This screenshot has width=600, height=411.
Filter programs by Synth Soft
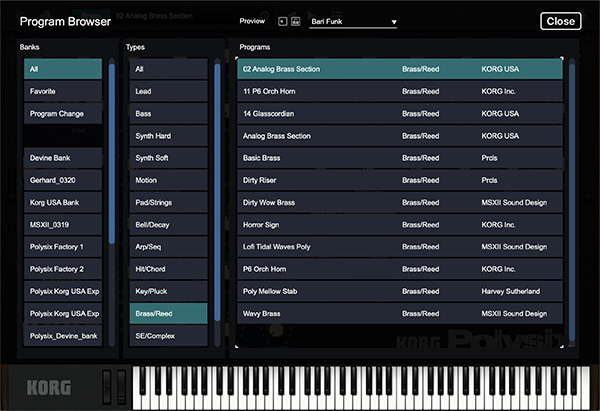coord(168,158)
